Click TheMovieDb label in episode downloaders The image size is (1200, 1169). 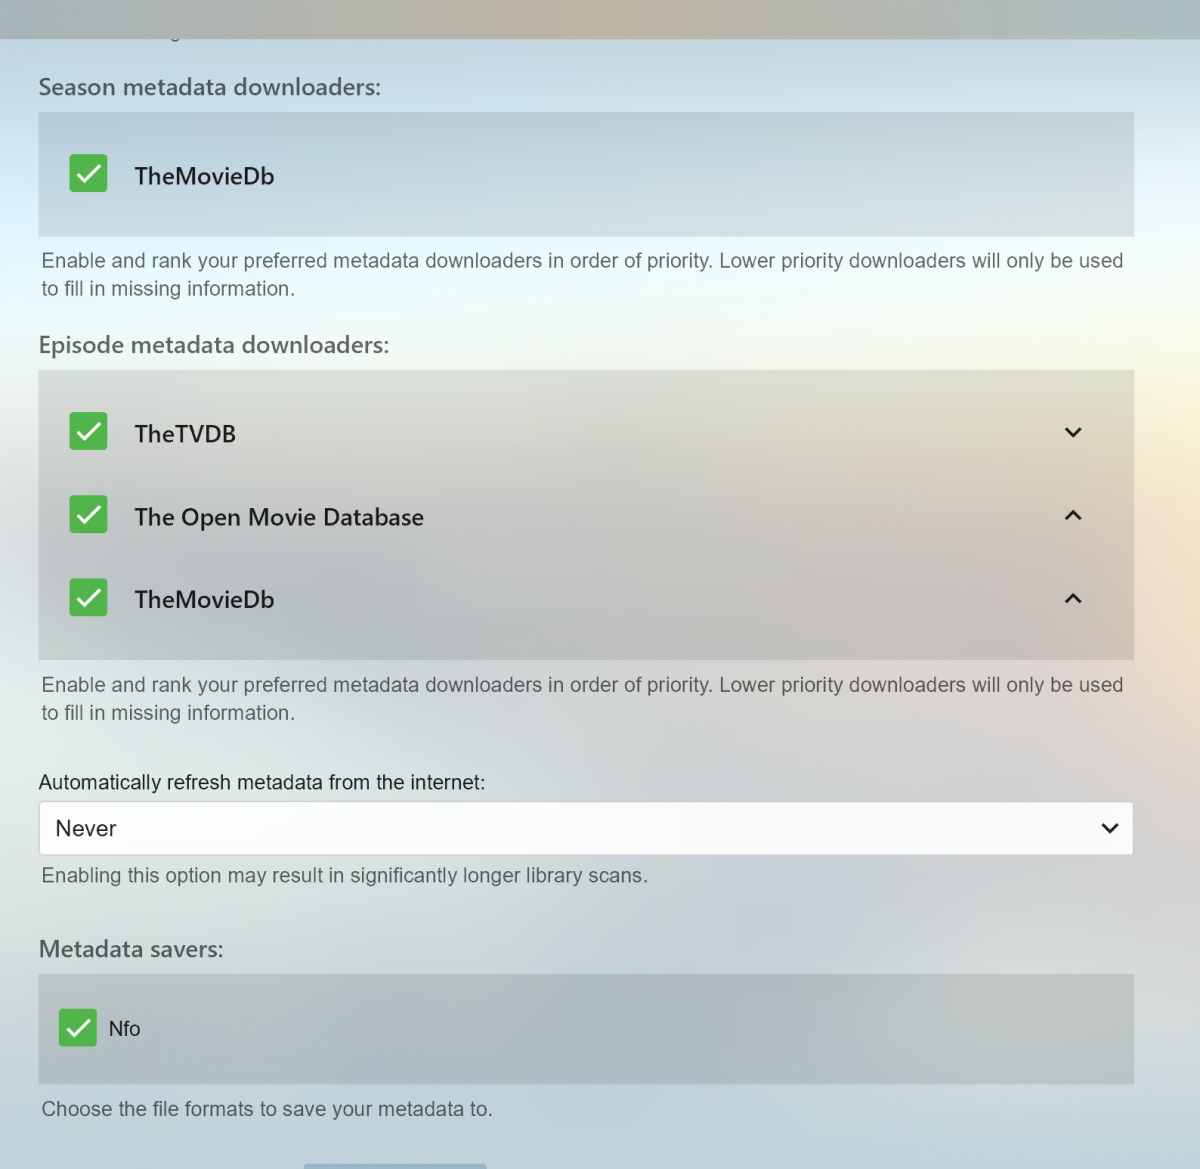click(x=204, y=600)
